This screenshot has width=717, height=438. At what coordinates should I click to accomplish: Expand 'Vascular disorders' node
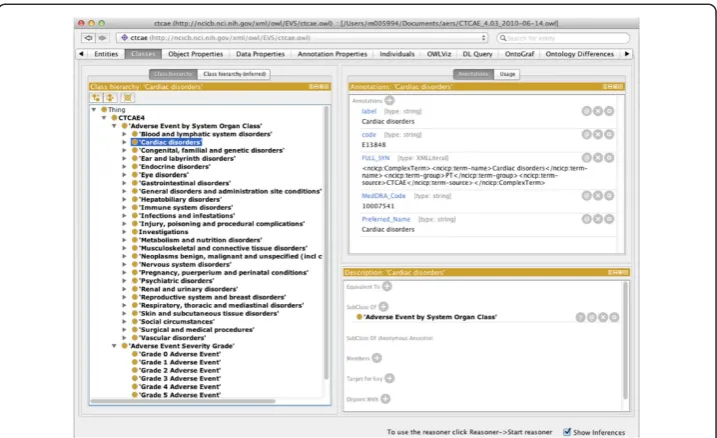pos(124,338)
